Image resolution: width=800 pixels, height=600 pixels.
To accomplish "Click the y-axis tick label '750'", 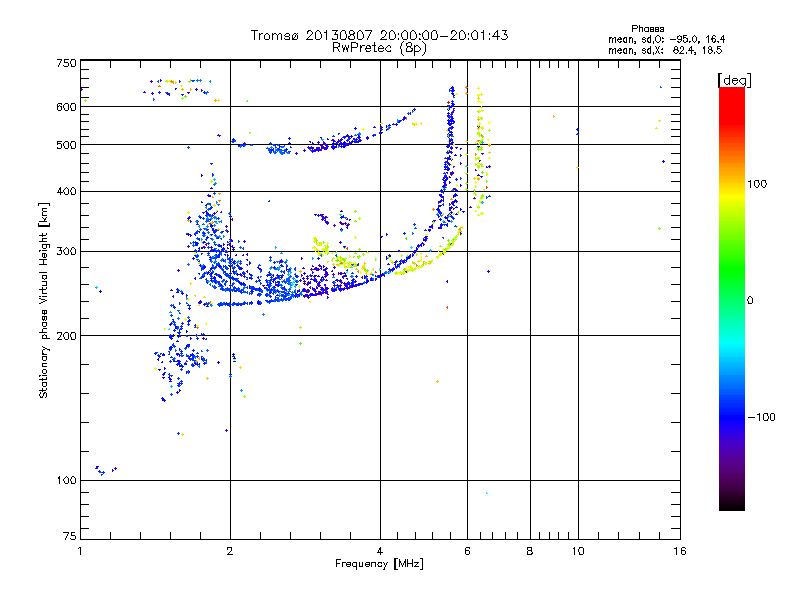I will [66, 63].
